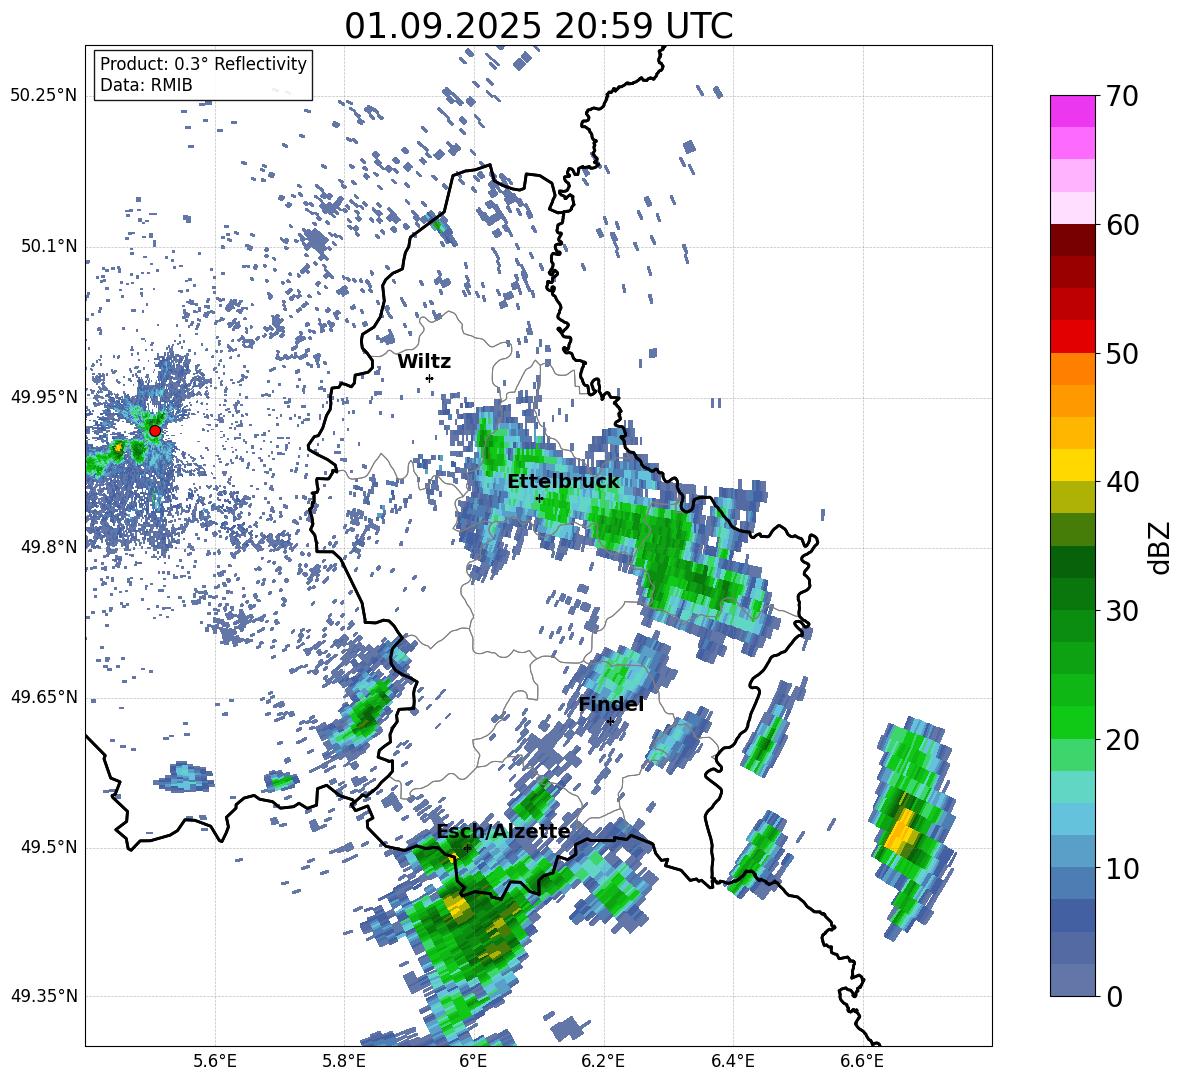This screenshot has height=1081, width=1184.
Task: Click the title '01.09.2025 20:59 UTC'
Action: (x=538, y=26)
